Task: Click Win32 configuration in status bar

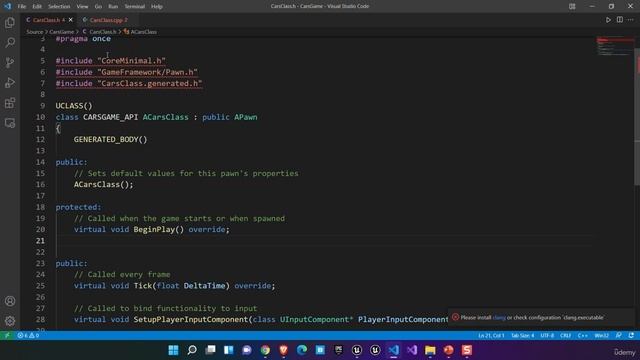Action: (x=601, y=336)
